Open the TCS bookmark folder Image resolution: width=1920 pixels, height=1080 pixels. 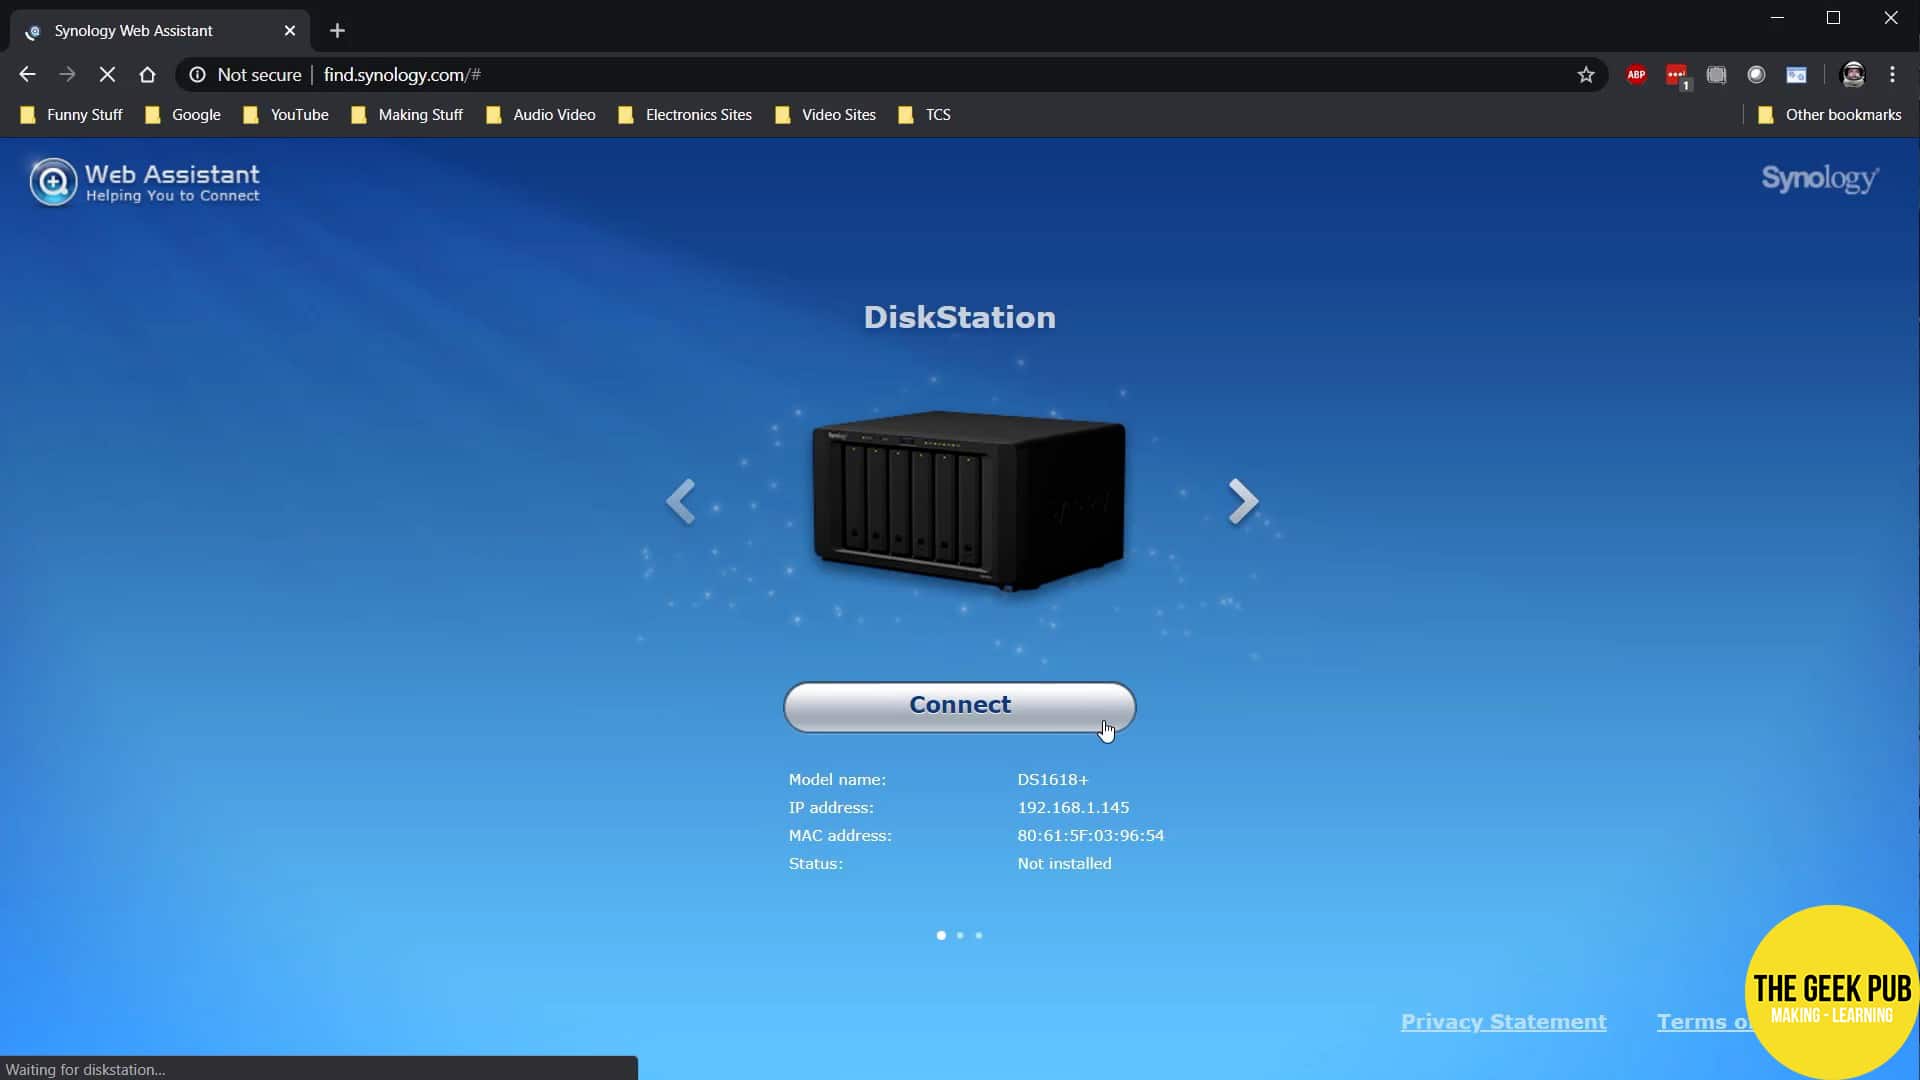point(924,115)
